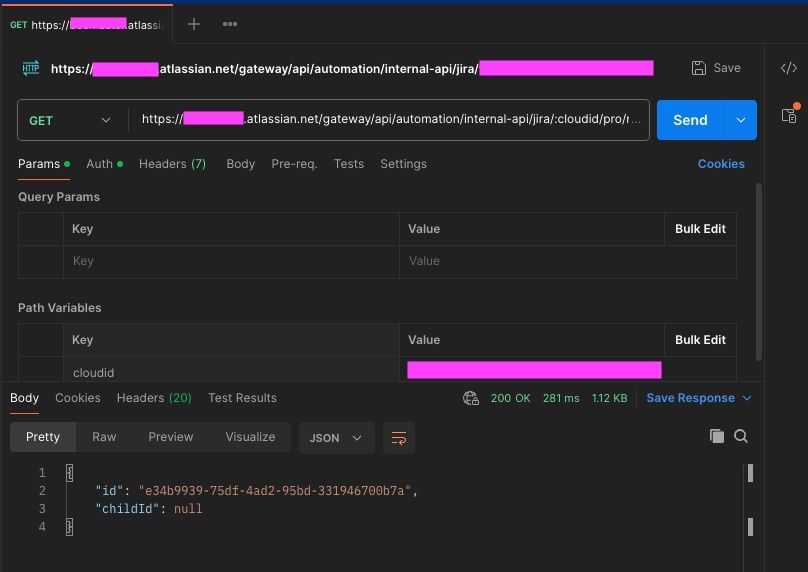Expand Save Response dropdown
The image size is (808, 572).
tap(747, 398)
